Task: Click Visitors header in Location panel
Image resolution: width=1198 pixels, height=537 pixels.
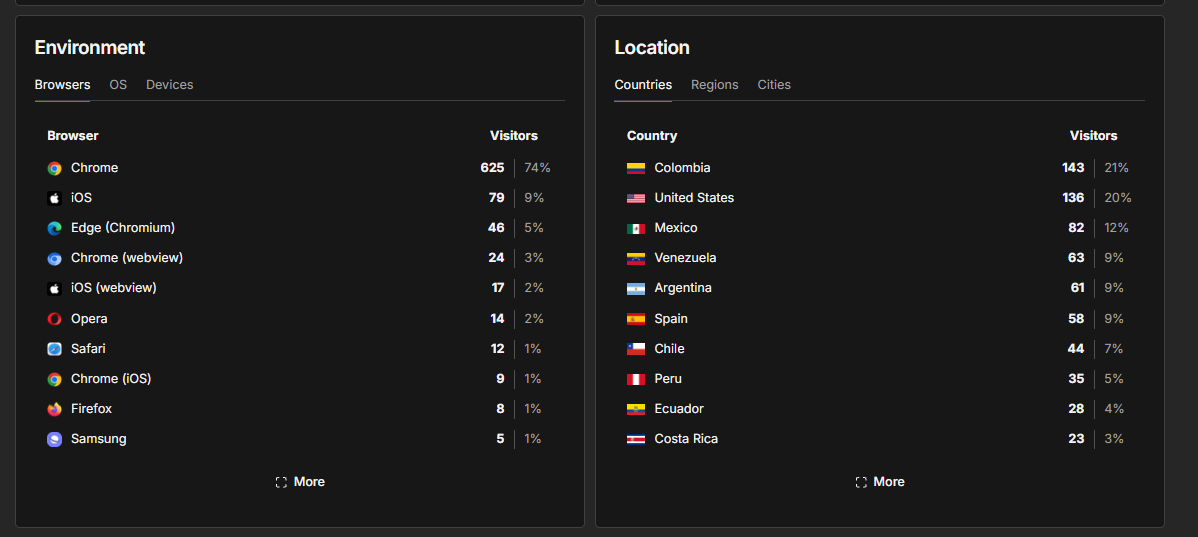Action: (1093, 136)
